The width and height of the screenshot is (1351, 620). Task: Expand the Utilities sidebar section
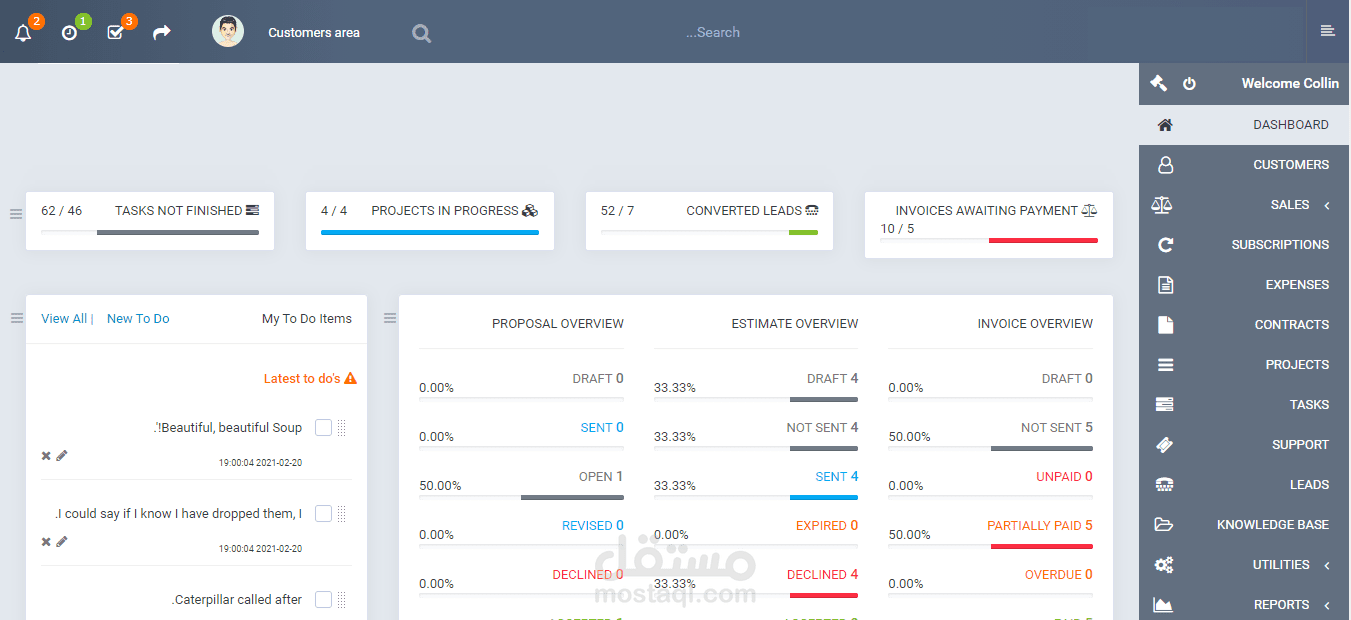pyautogui.click(x=1327, y=564)
